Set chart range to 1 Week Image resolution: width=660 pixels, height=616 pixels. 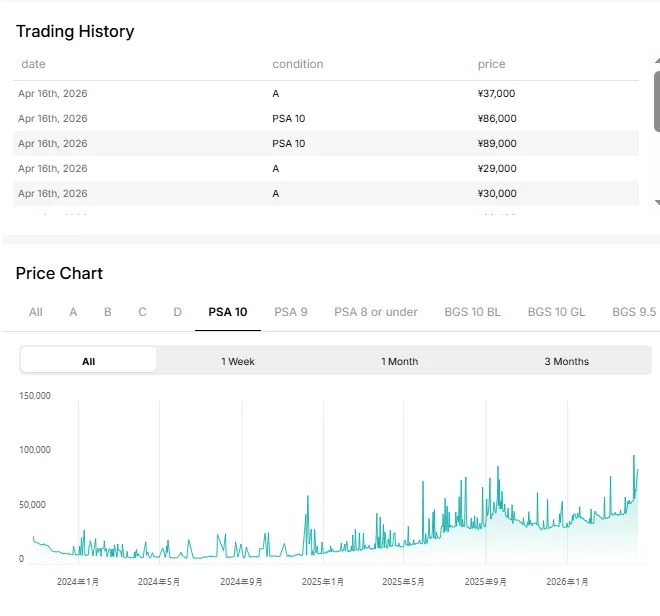pyautogui.click(x=240, y=361)
